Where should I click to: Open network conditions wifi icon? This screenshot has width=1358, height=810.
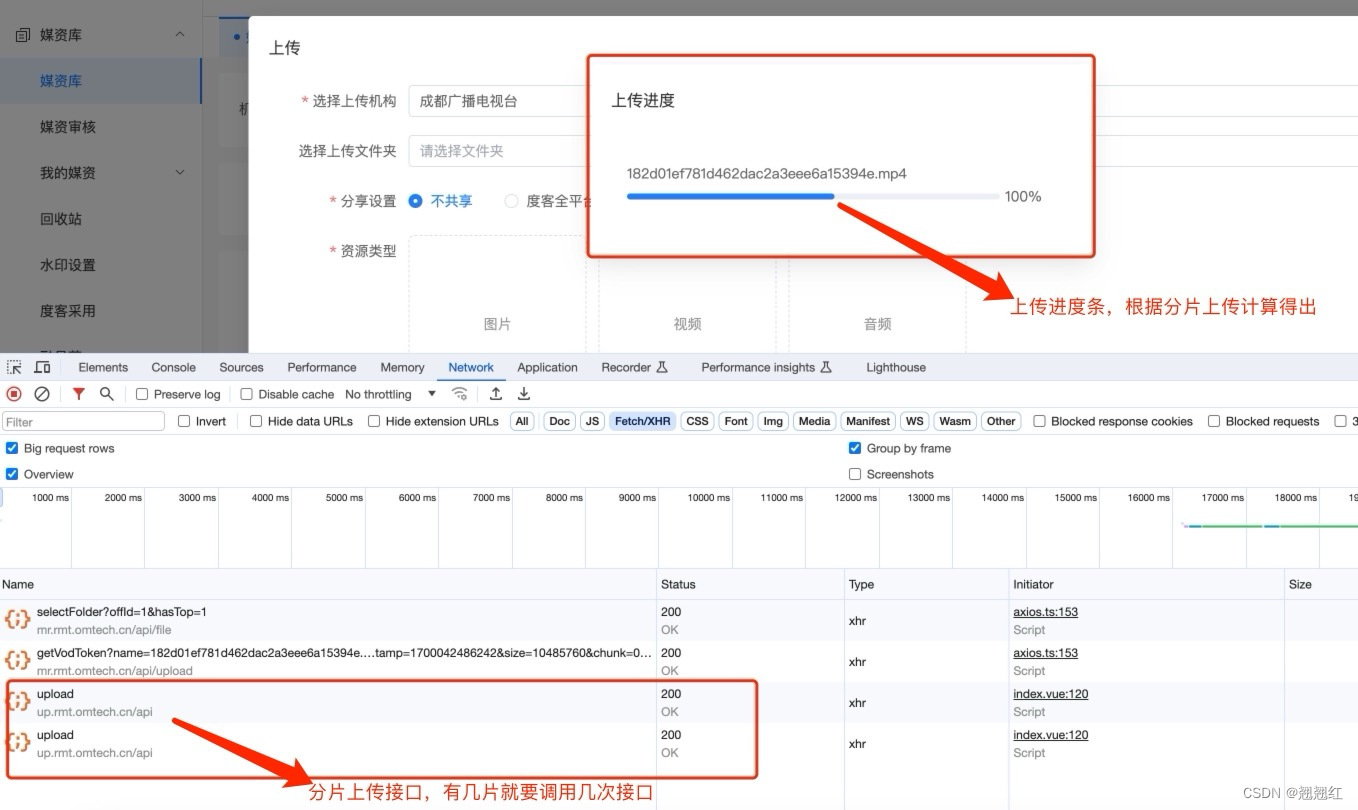(x=460, y=394)
